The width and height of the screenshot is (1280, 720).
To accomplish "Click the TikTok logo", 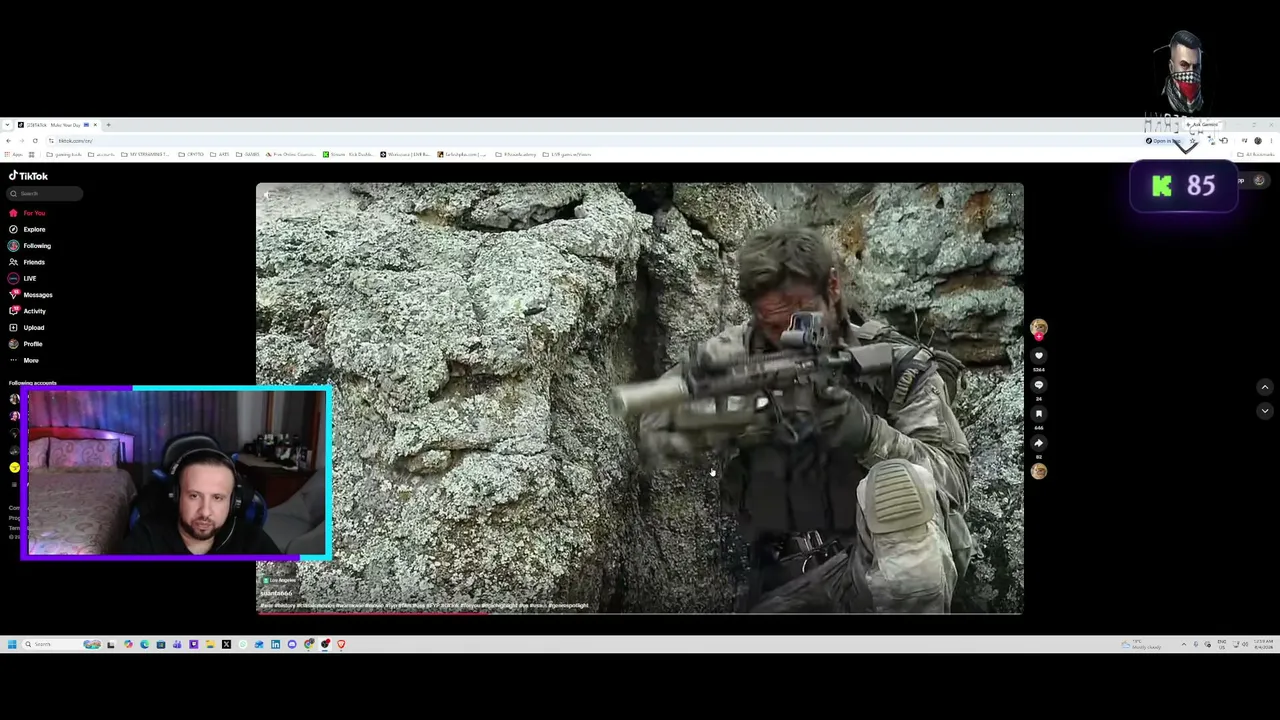I will click(28, 176).
